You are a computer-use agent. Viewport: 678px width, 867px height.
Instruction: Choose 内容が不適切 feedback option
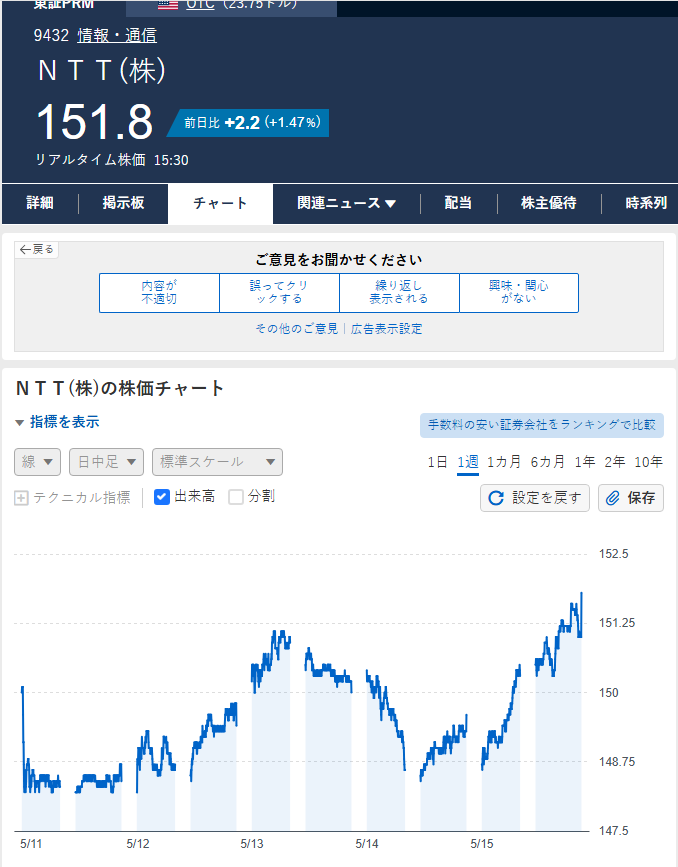[159, 293]
